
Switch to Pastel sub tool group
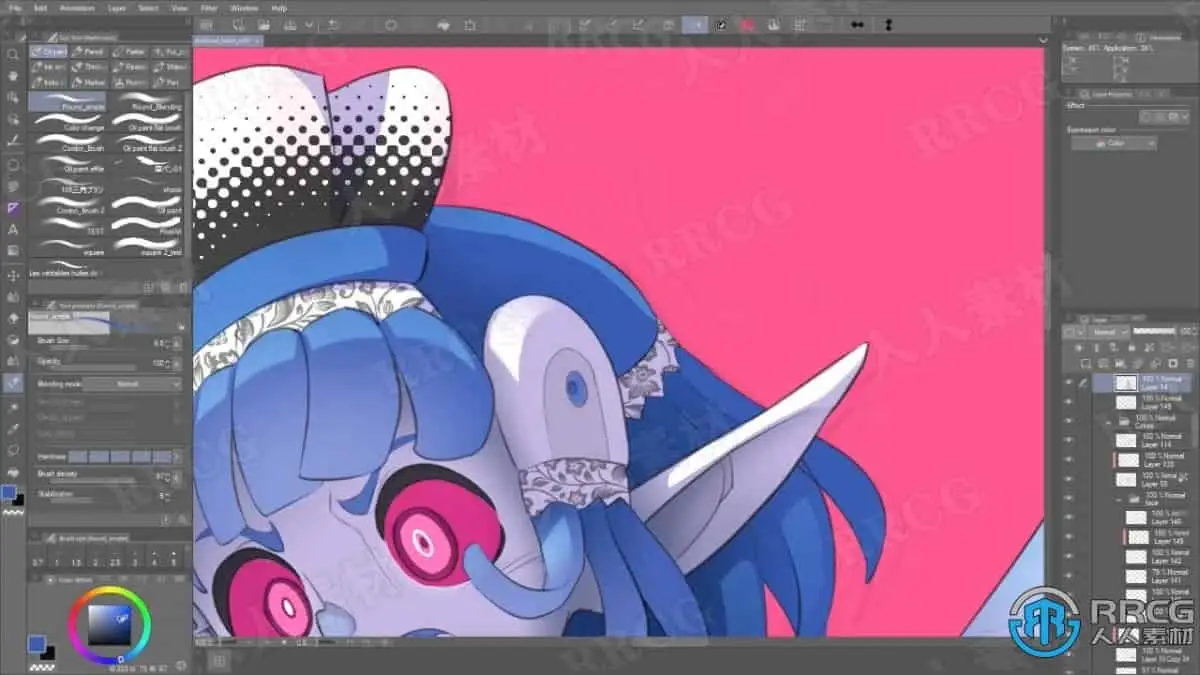coord(128,51)
